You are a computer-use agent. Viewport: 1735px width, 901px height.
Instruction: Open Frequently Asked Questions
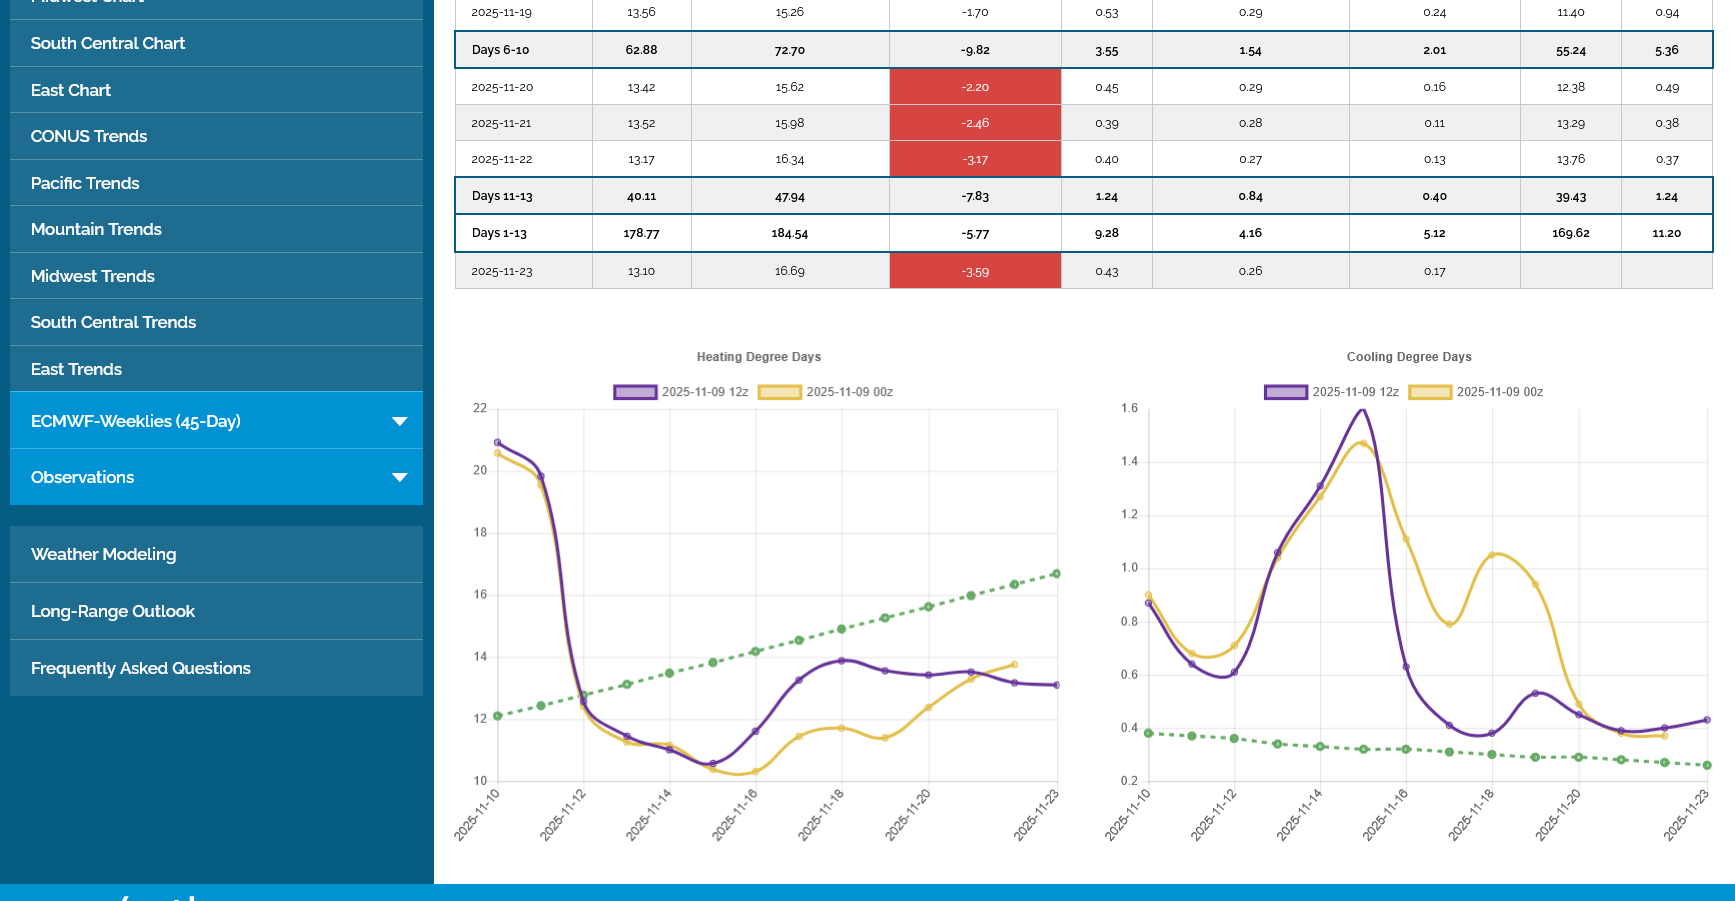141,668
